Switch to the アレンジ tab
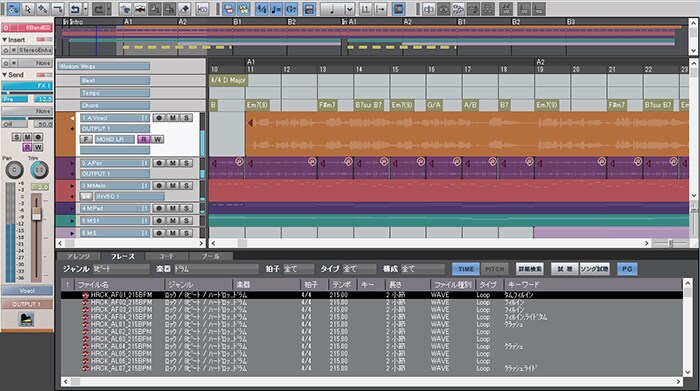The width and height of the screenshot is (700, 391). tap(79, 256)
